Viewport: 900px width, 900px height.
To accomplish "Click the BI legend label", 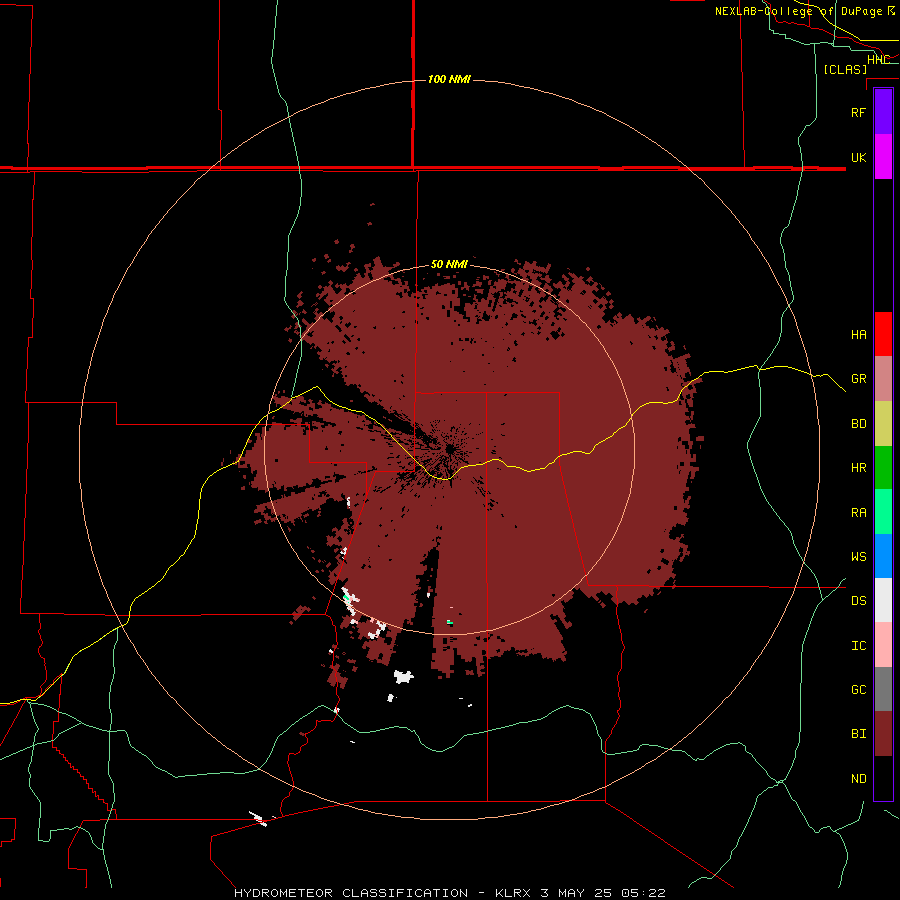I will click(858, 734).
